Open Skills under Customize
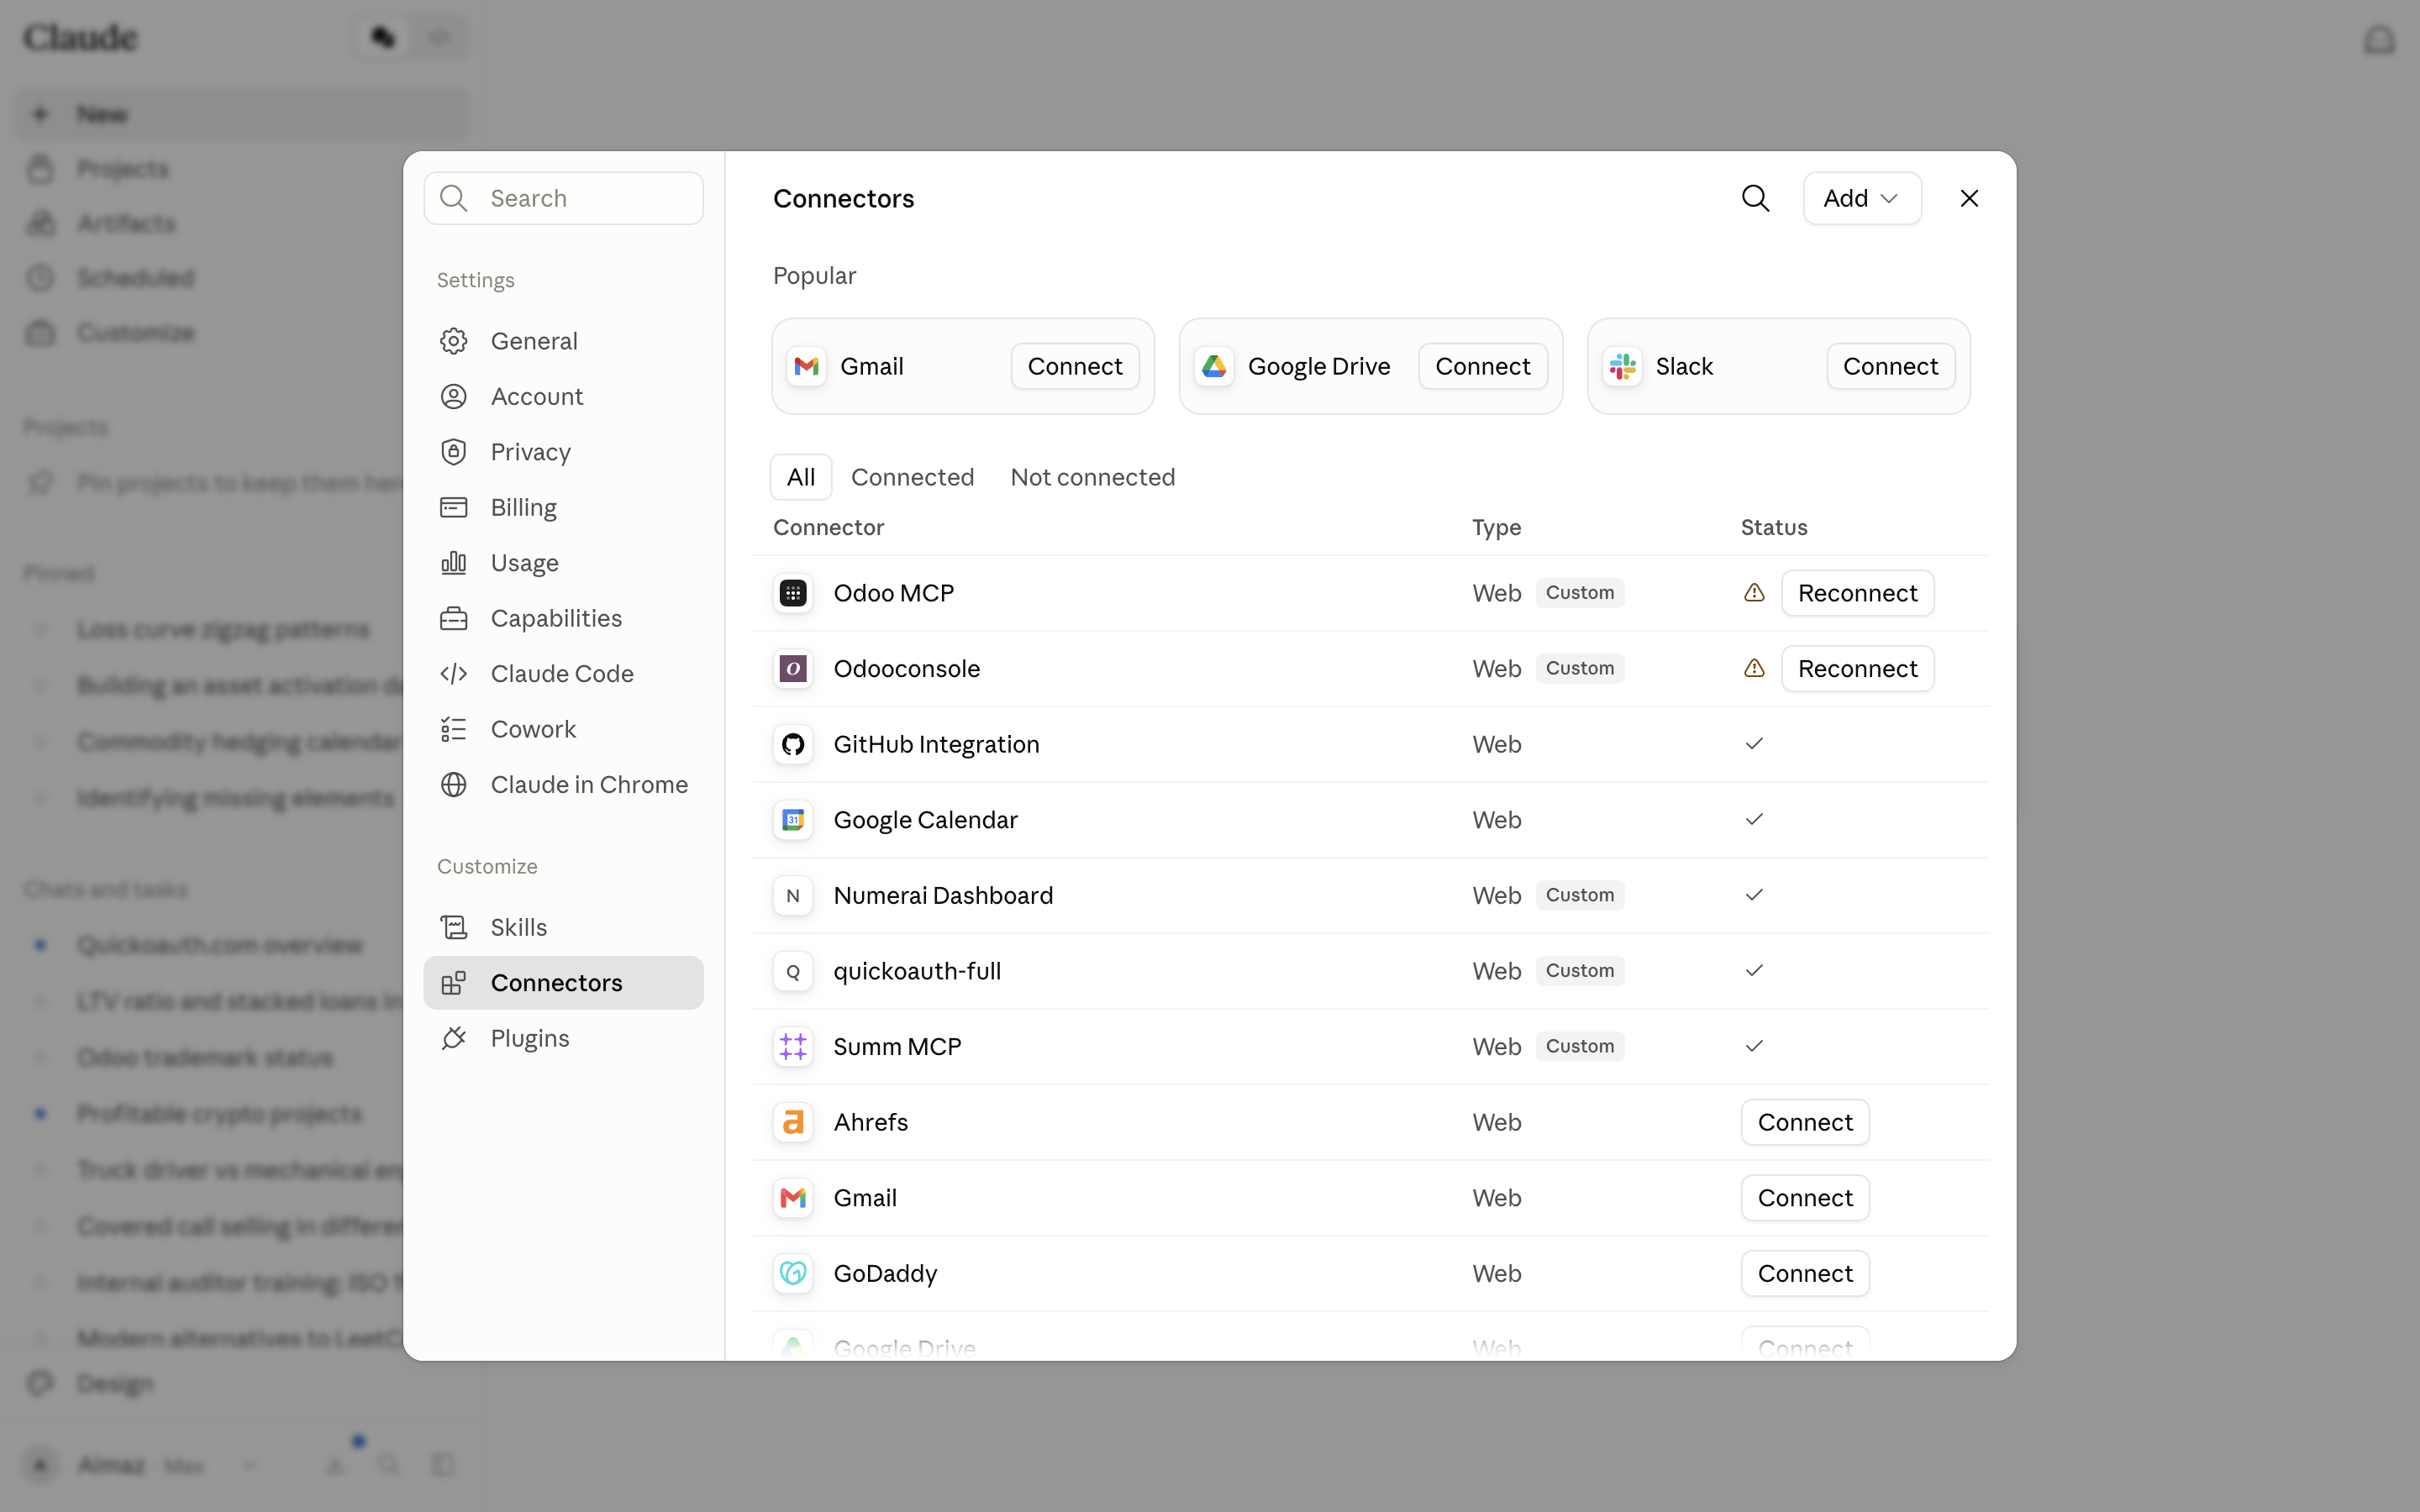 coord(563,927)
